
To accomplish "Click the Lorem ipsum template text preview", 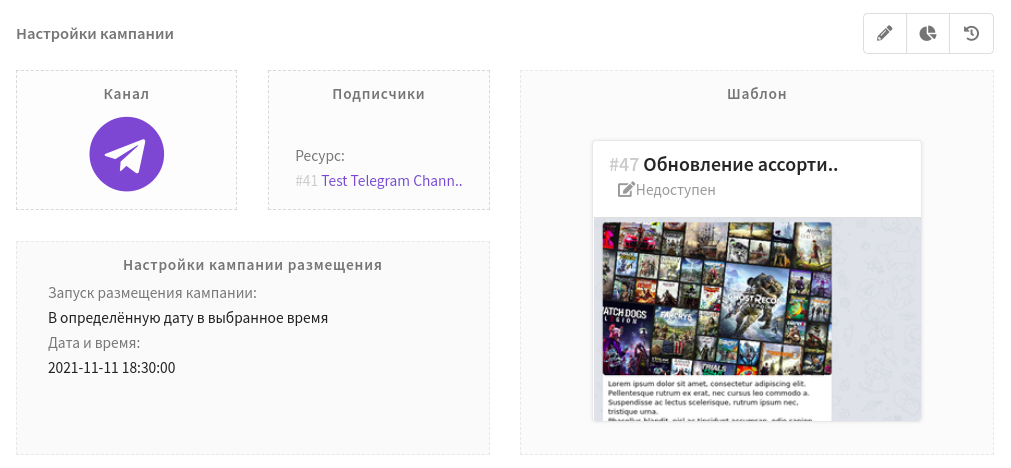I will (717, 400).
